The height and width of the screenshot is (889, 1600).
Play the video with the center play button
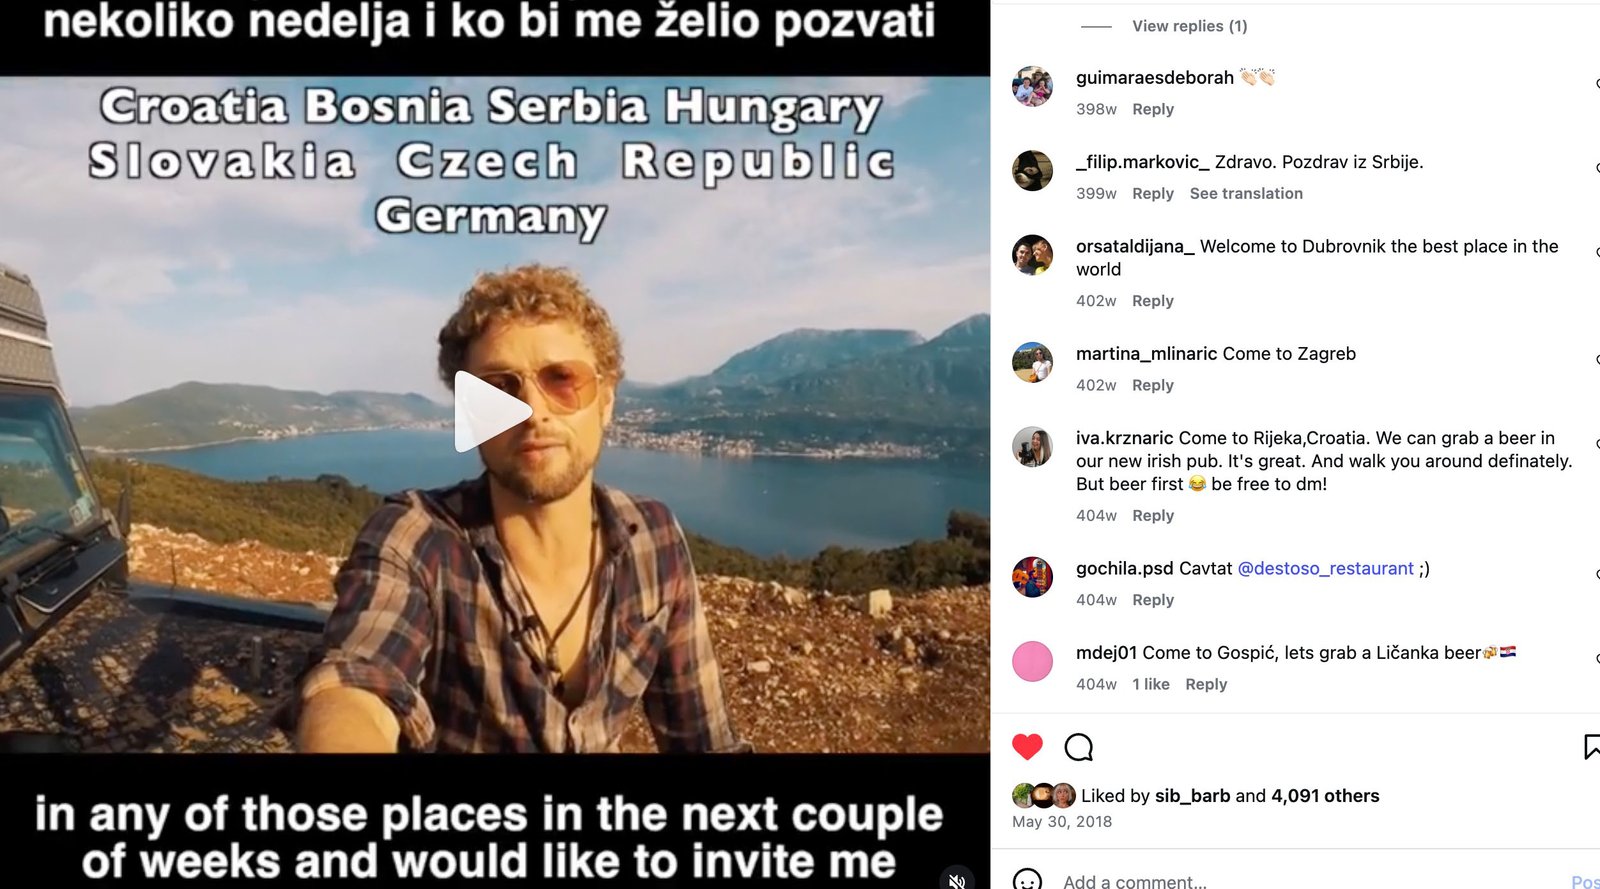(x=492, y=411)
